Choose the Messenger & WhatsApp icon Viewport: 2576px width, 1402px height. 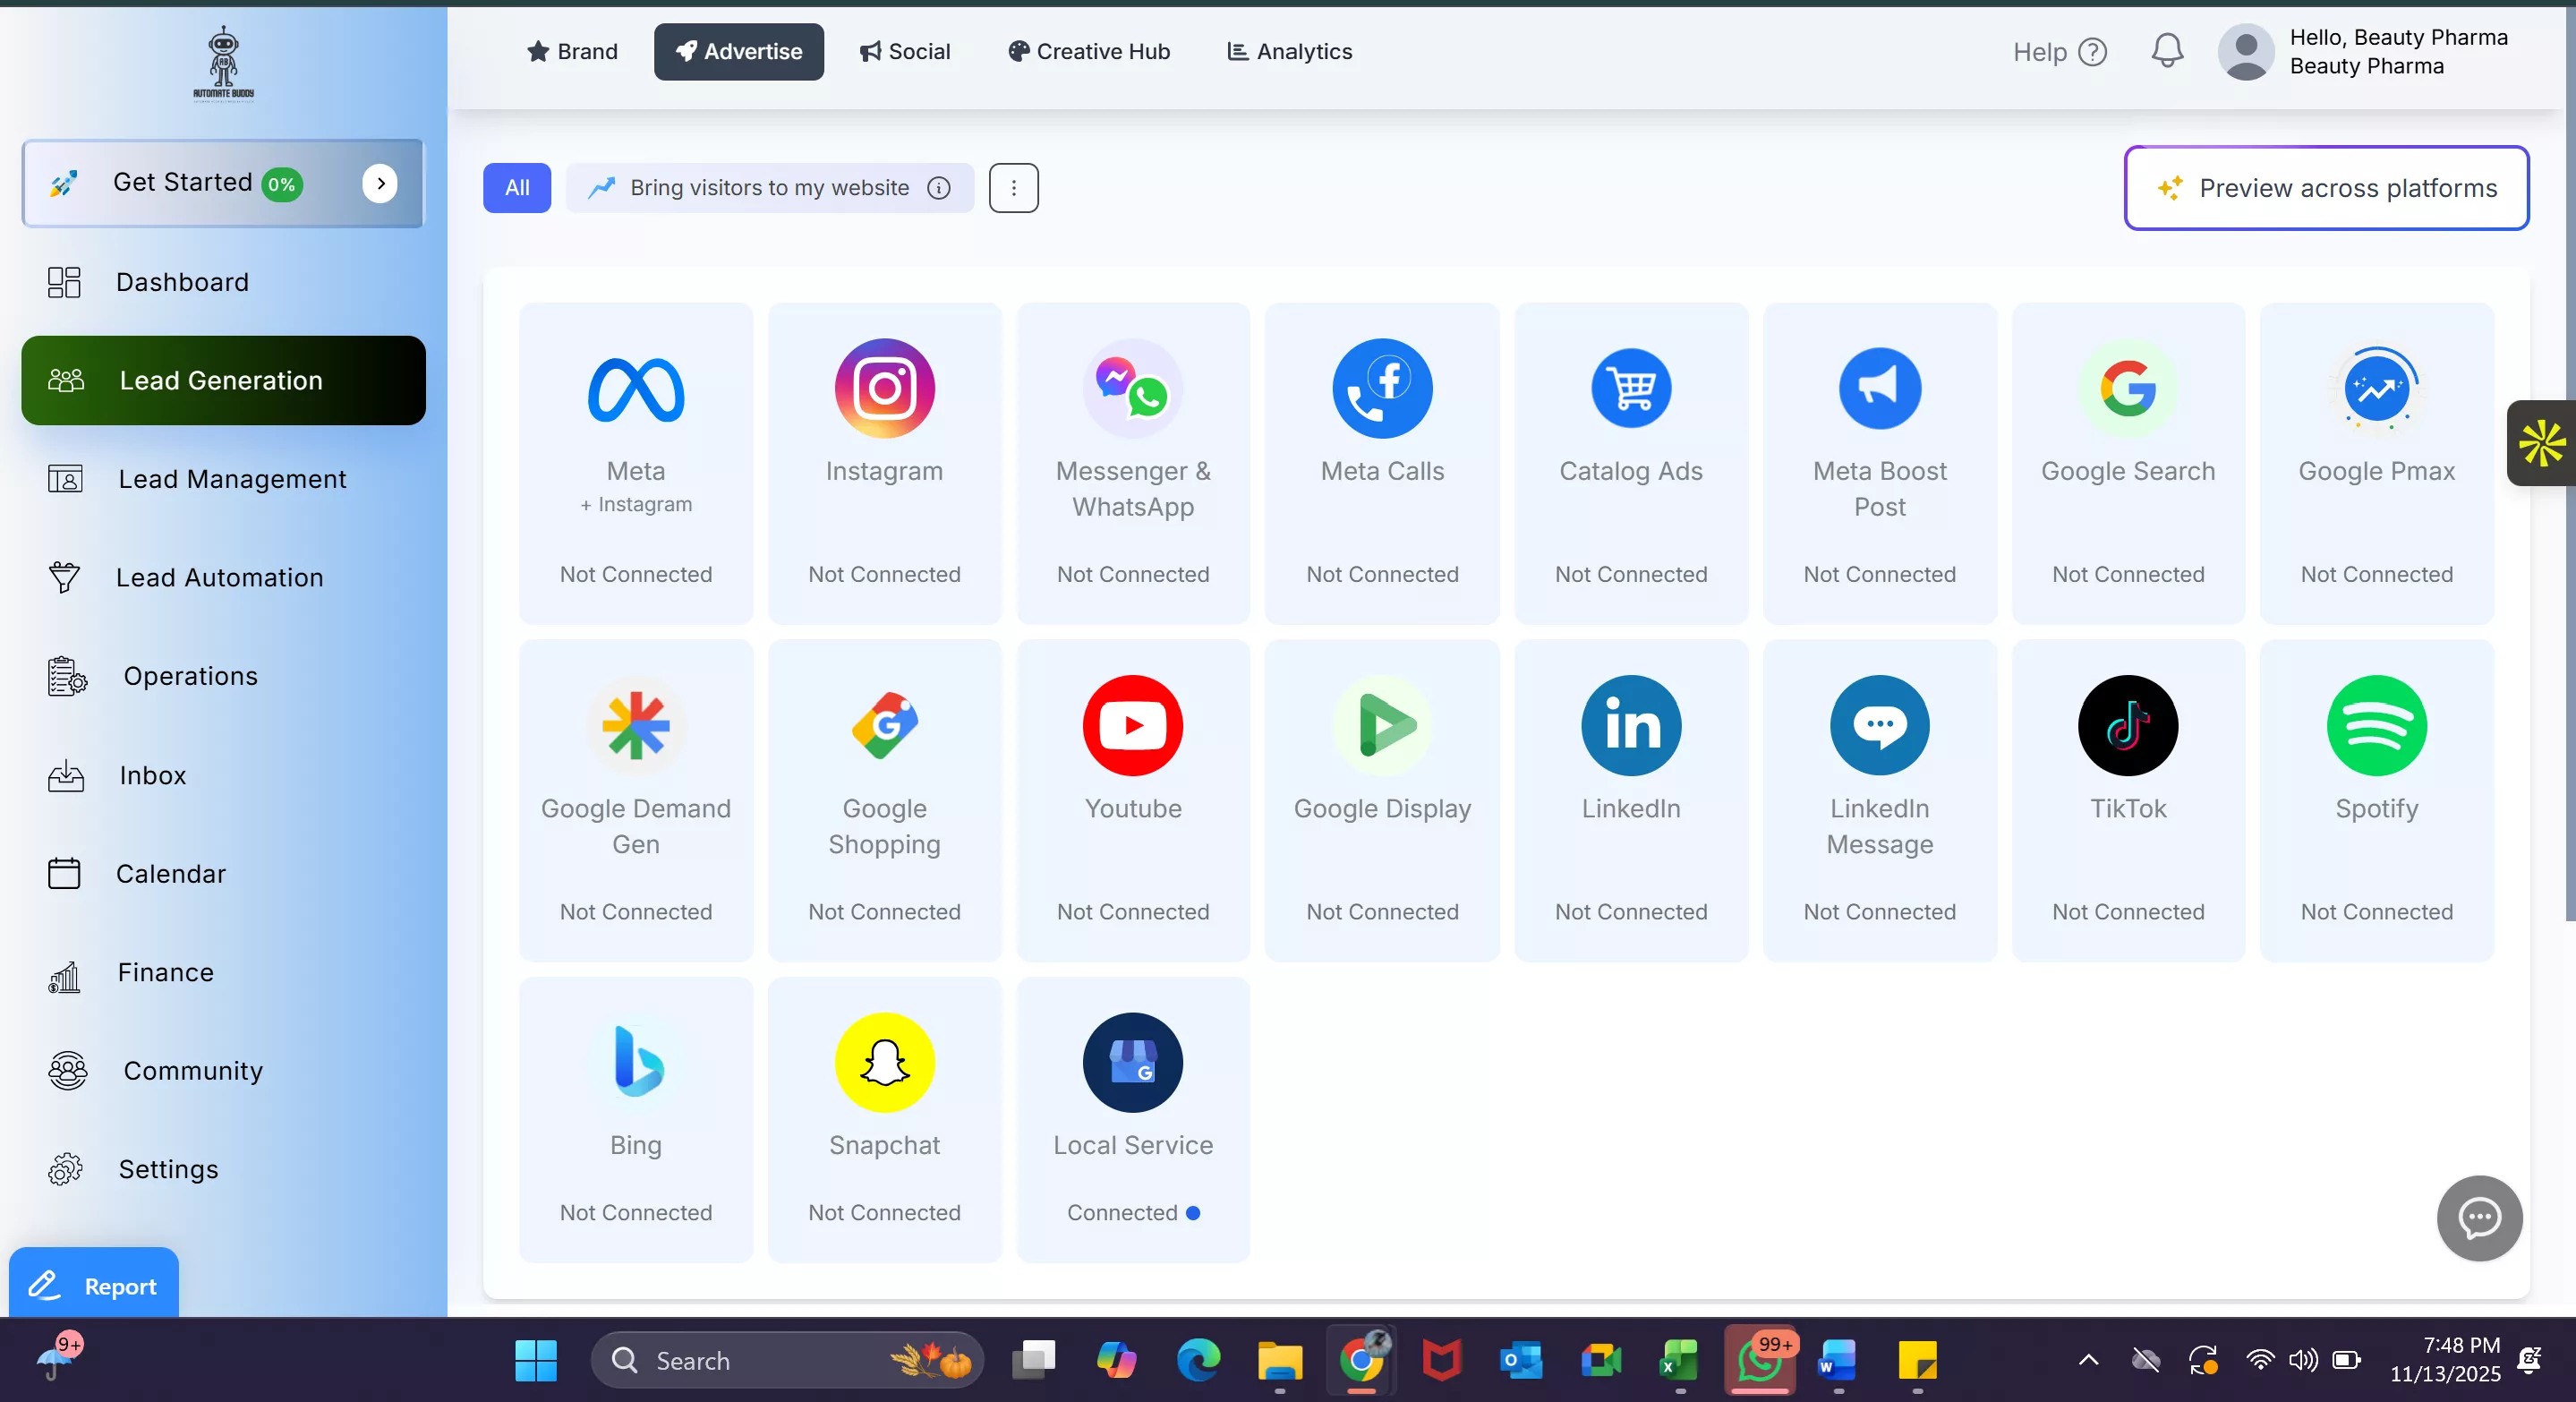[x=1132, y=388]
